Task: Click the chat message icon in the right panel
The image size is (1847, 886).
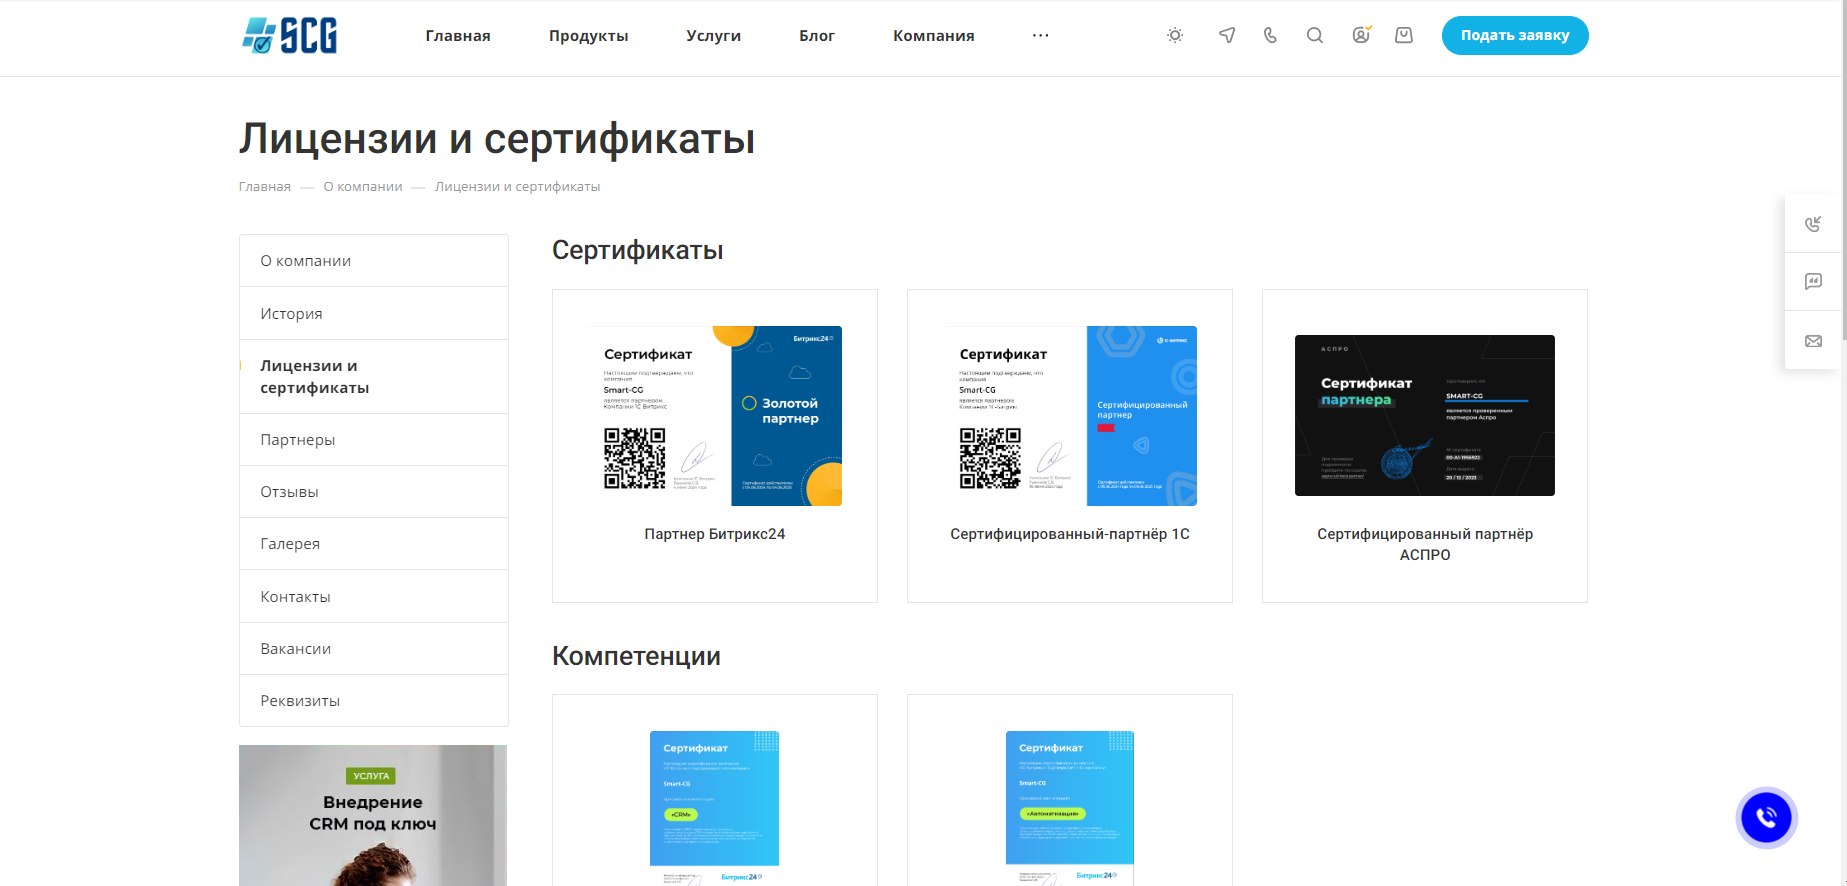Action: pos(1813,282)
